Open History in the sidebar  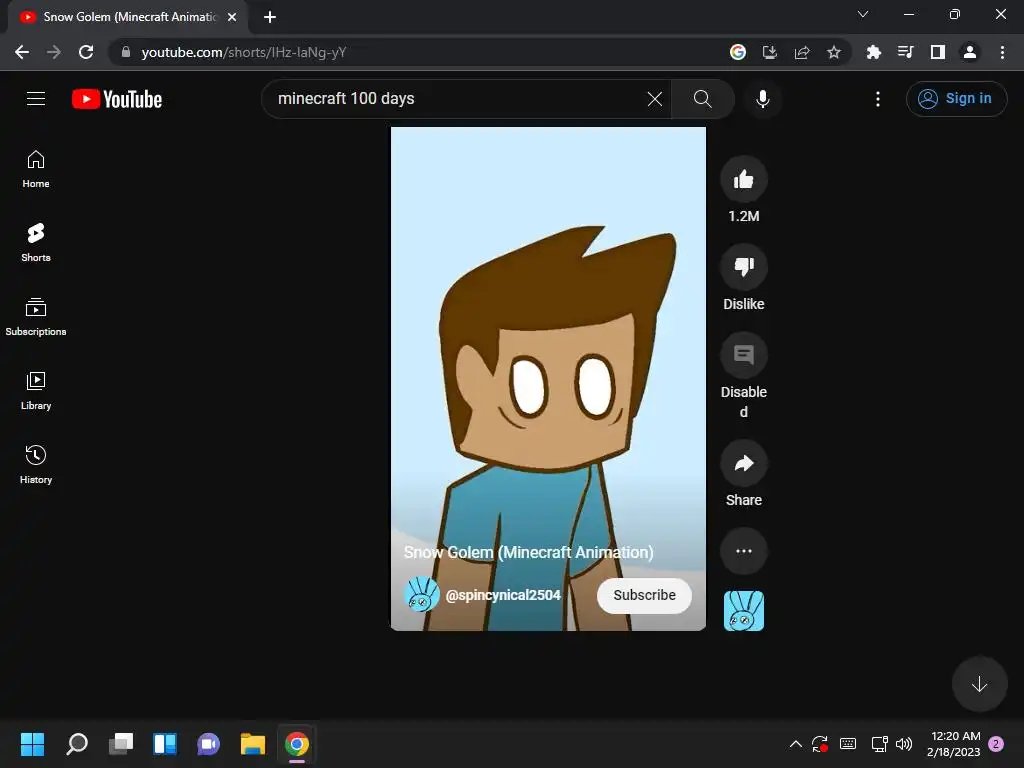[x=36, y=464]
